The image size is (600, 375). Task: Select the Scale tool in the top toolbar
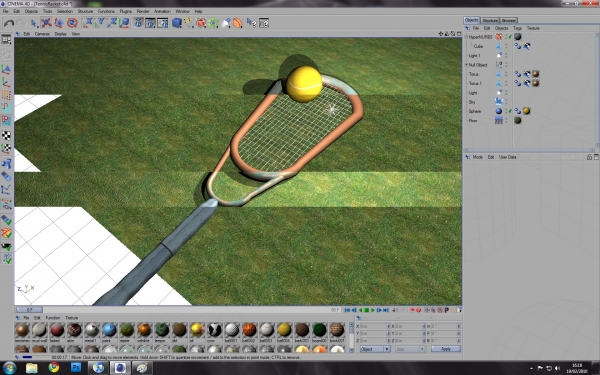59,23
